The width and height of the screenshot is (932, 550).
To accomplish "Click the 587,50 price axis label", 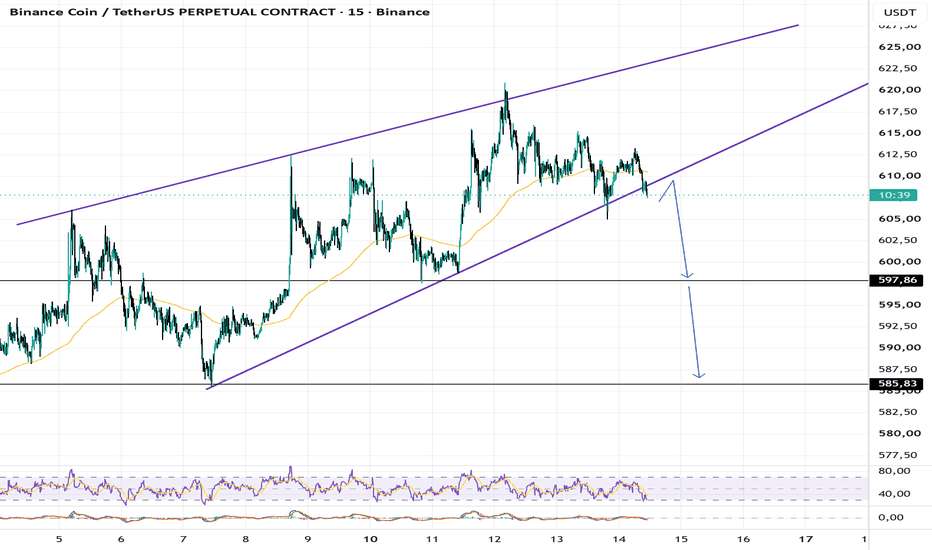I will click(898, 369).
